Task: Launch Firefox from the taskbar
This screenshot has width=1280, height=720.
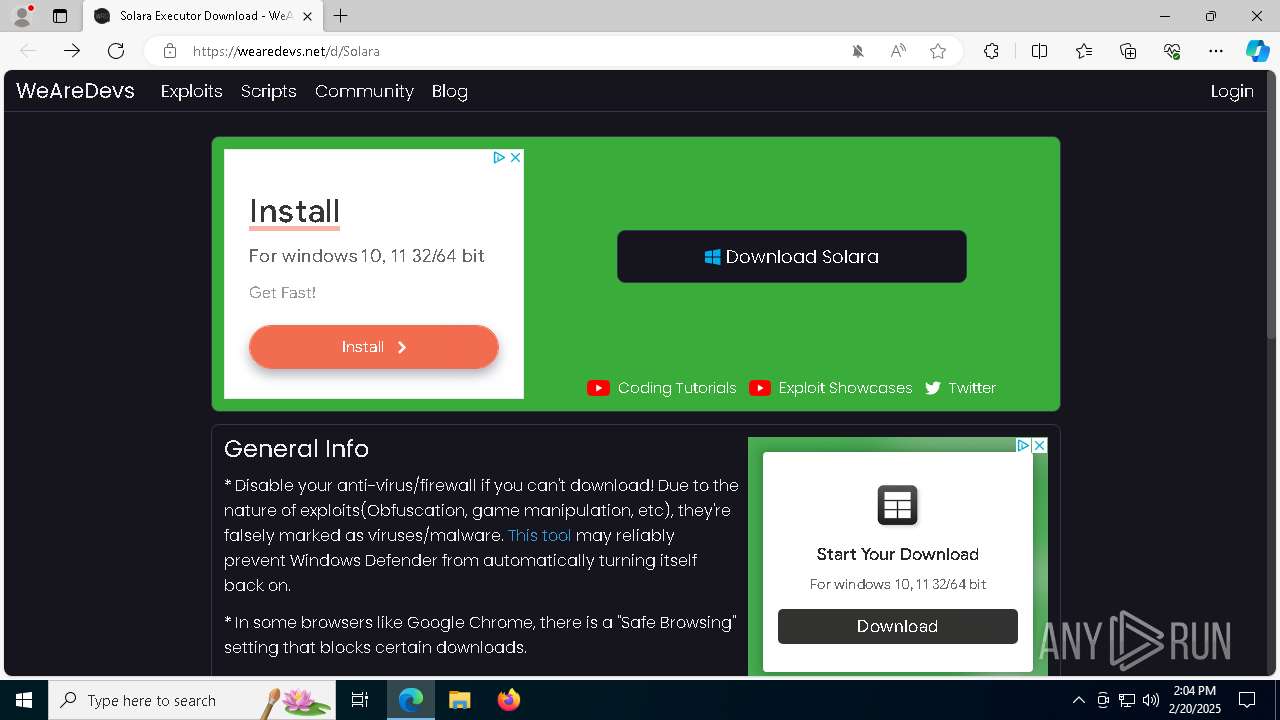Action: pos(509,700)
